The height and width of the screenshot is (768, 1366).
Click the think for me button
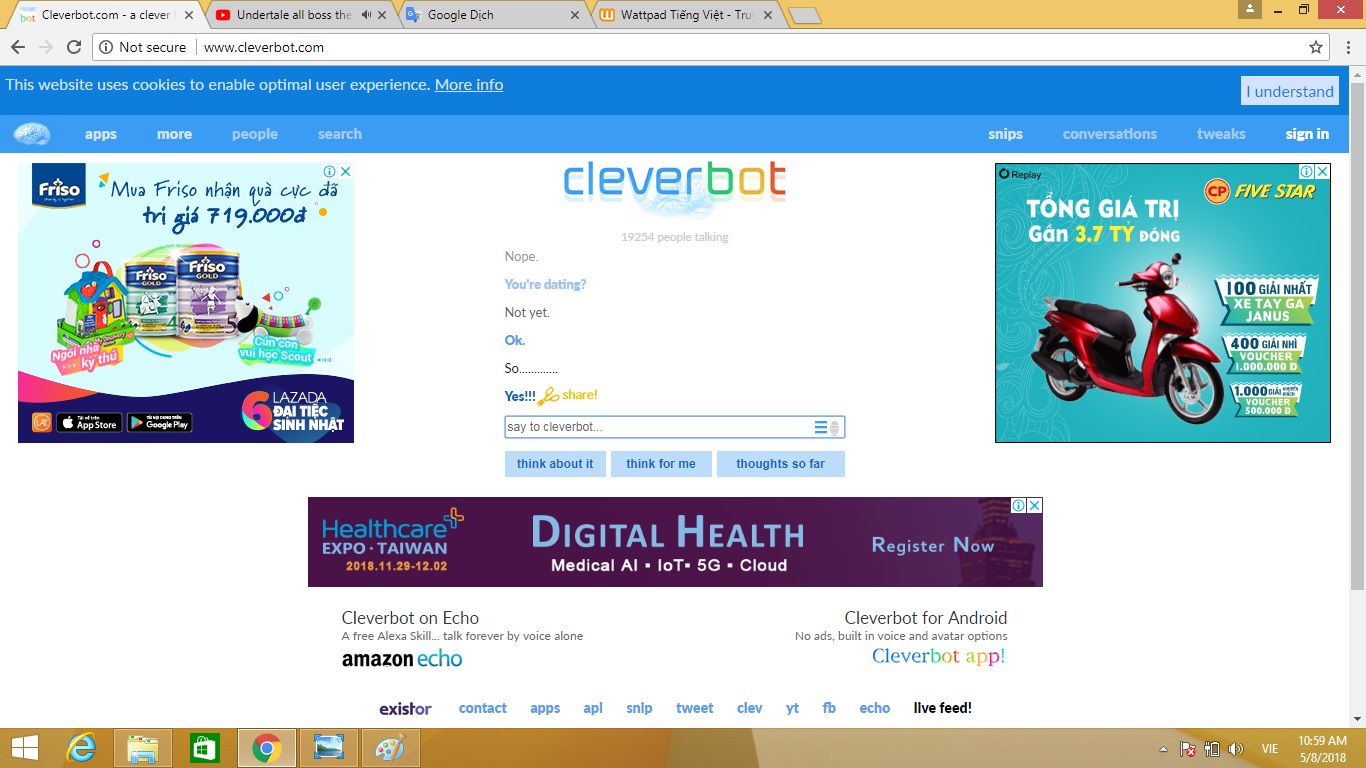tap(661, 464)
